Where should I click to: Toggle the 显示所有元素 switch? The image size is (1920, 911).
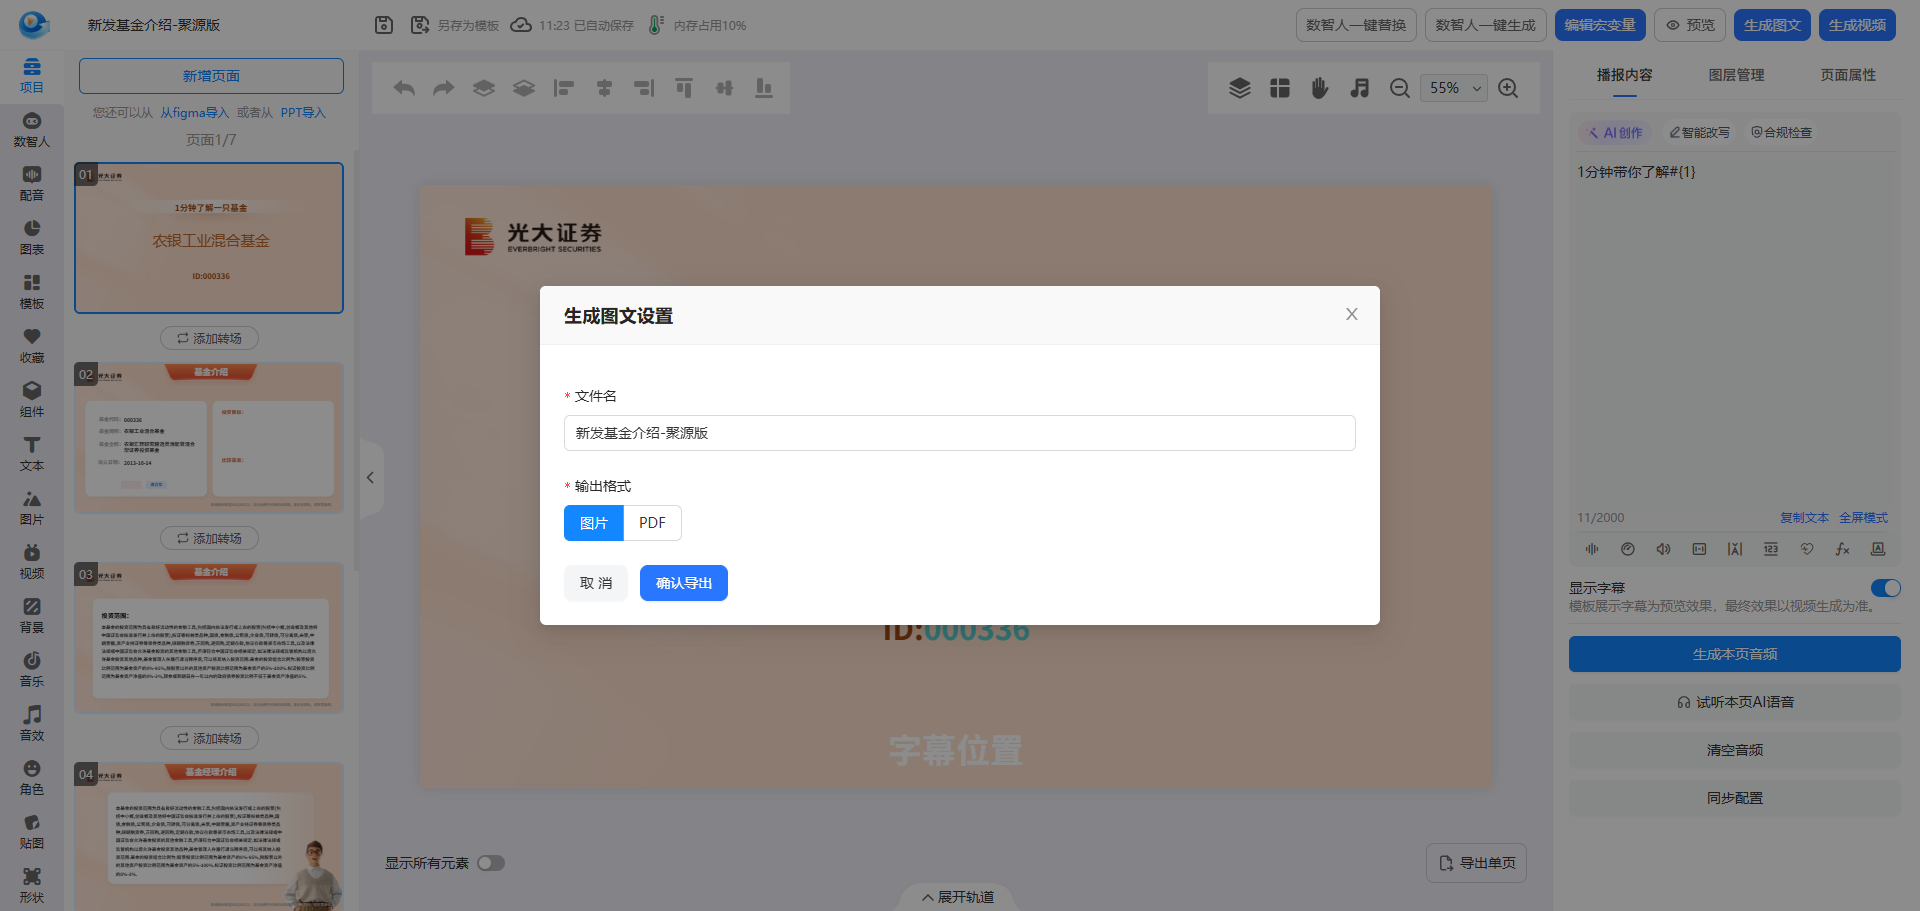pos(491,863)
